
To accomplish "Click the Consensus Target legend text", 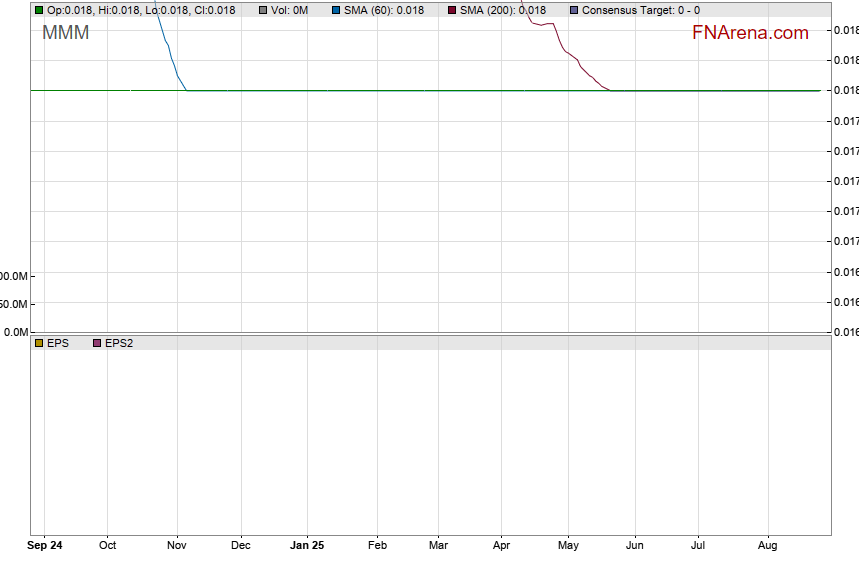I will click(640, 10).
